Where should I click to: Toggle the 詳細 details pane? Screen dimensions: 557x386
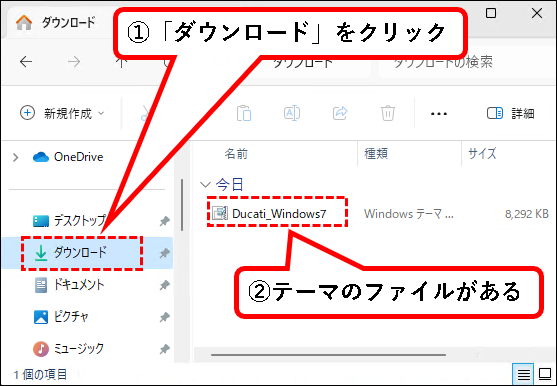pyautogui.click(x=510, y=114)
